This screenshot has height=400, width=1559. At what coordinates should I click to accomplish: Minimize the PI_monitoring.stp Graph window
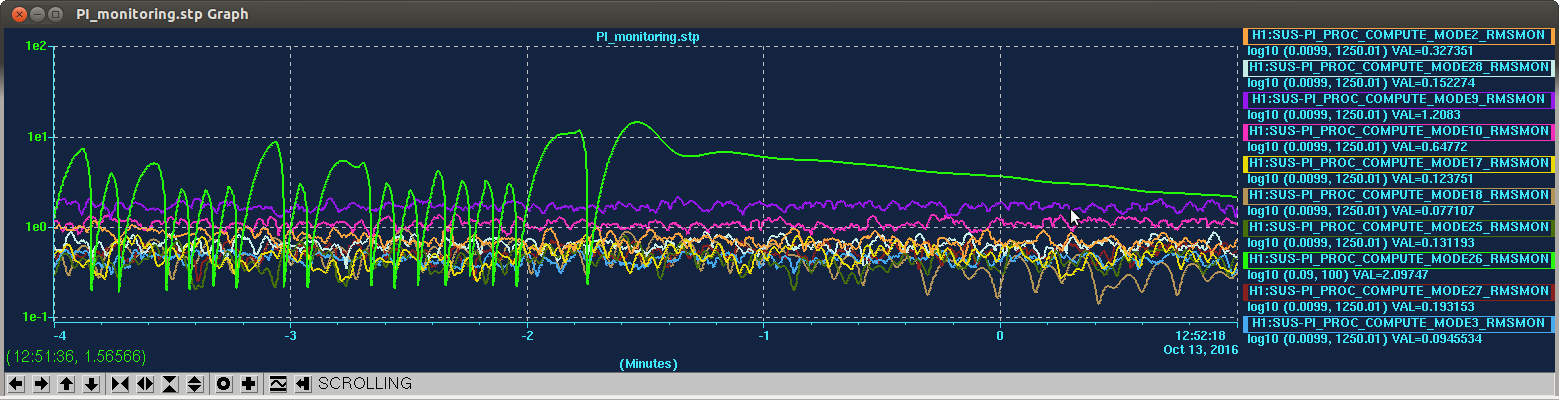click(36, 14)
